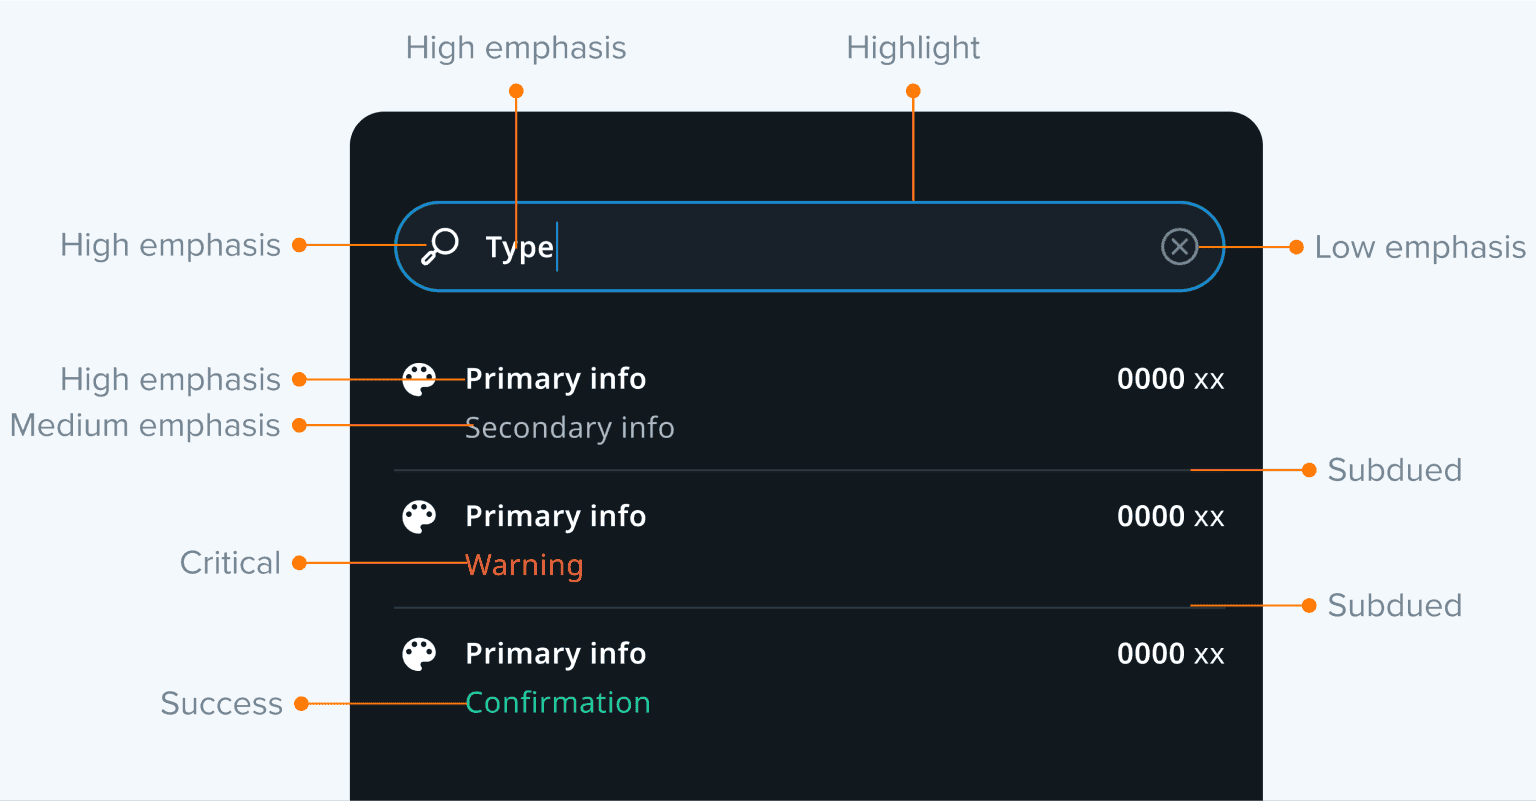Click the palette icon beside Secondary info row
This screenshot has height=801, width=1536.
point(419,380)
